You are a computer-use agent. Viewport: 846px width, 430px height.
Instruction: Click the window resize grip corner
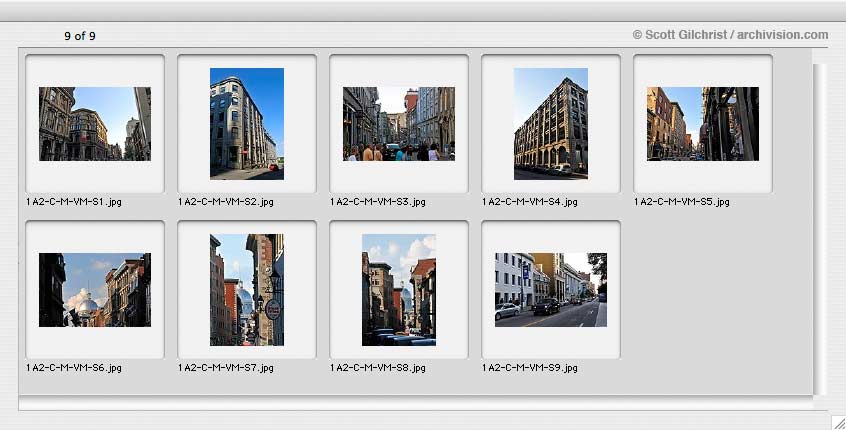[x=838, y=422]
